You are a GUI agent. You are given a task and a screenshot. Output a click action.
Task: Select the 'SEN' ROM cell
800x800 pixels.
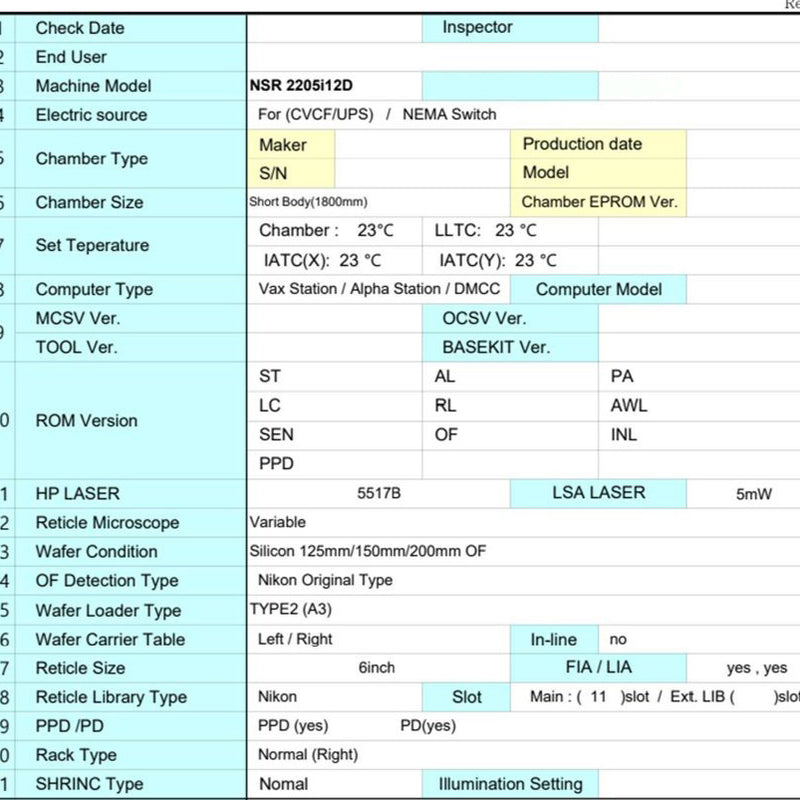point(335,435)
